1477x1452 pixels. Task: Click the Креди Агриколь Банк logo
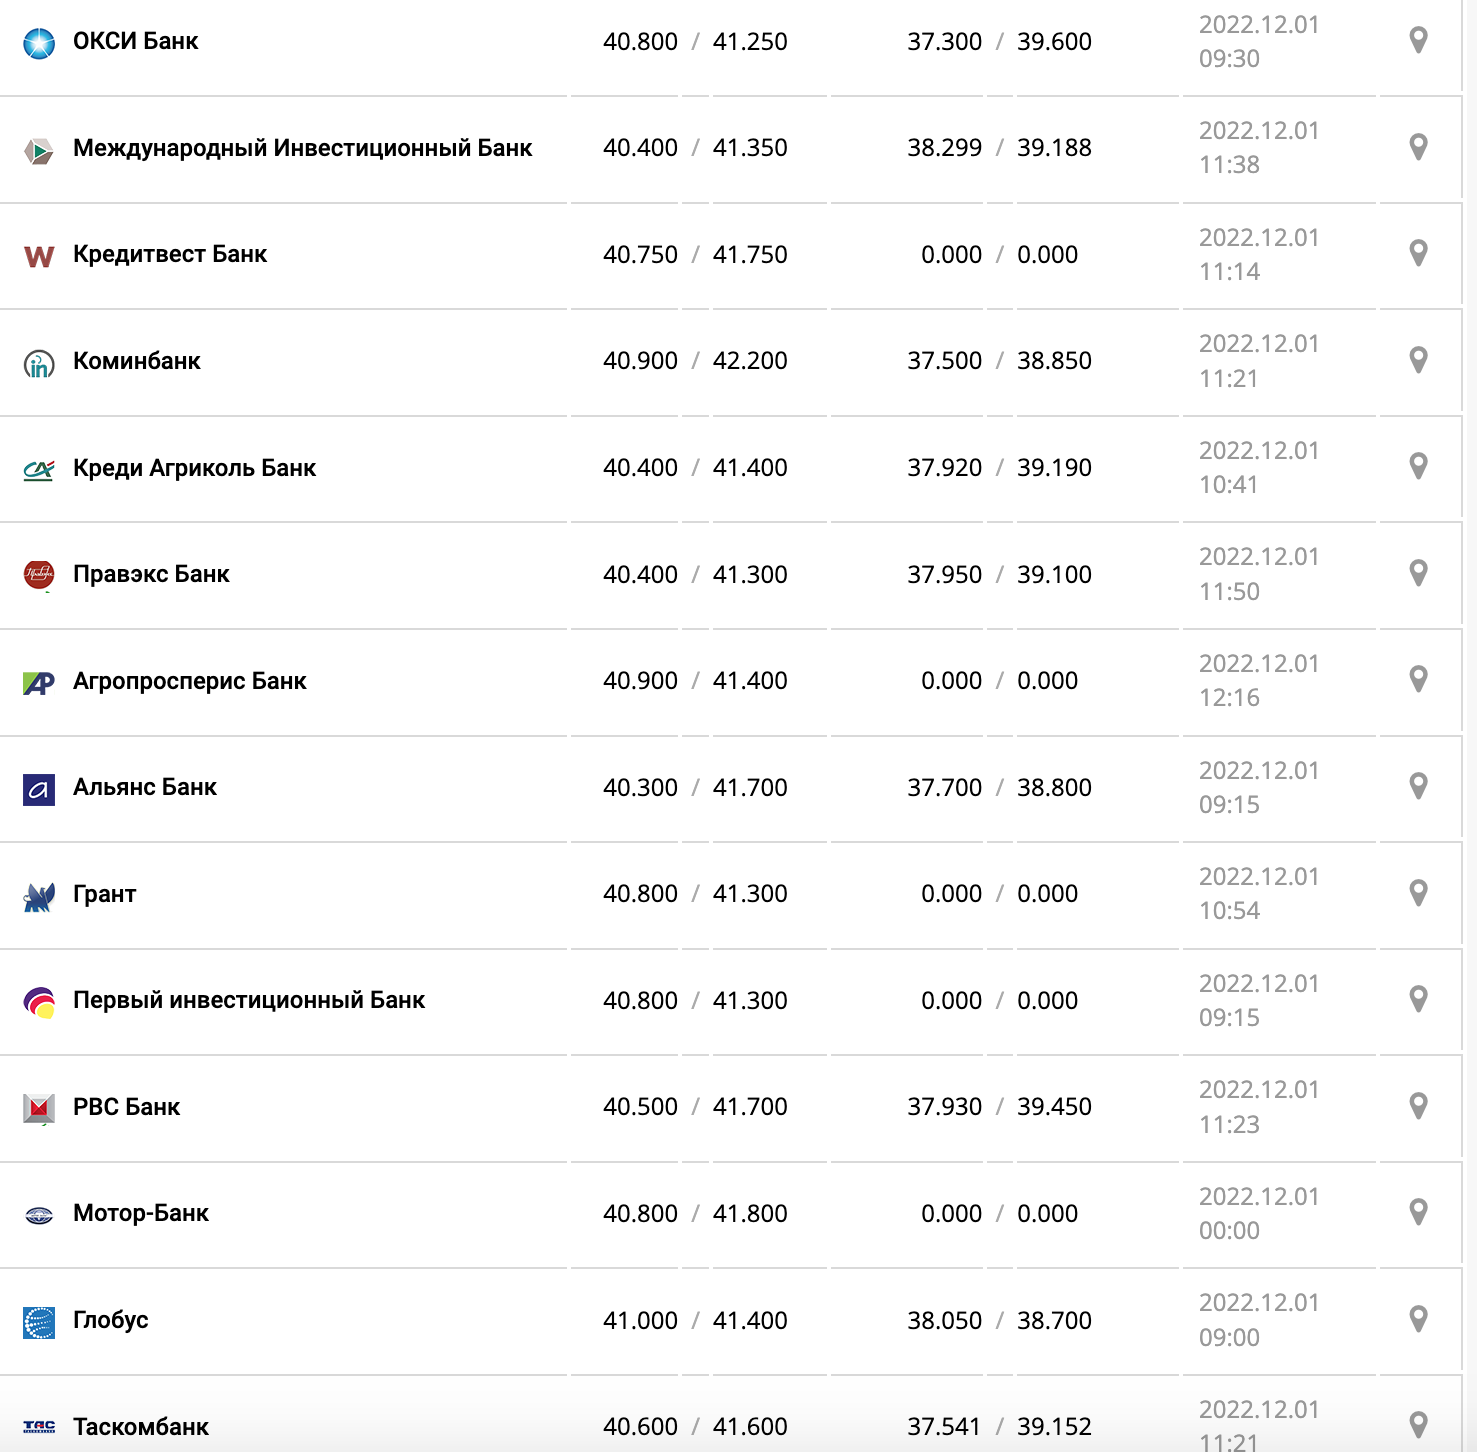tap(39, 469)
